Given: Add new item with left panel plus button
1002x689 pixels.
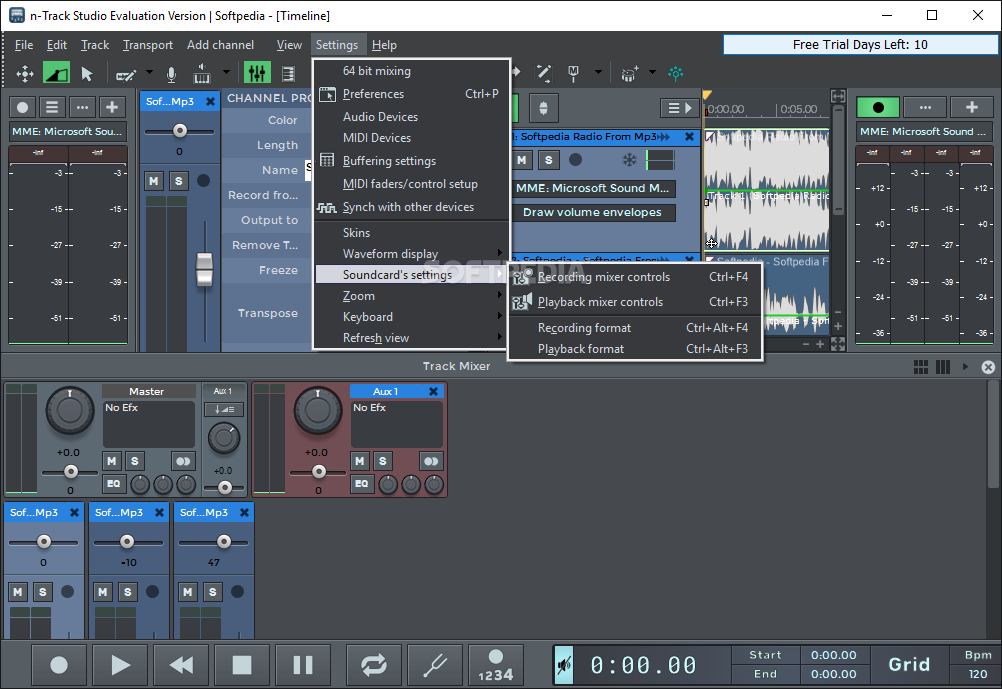Looking at the screenshot, I should point(112,107).
